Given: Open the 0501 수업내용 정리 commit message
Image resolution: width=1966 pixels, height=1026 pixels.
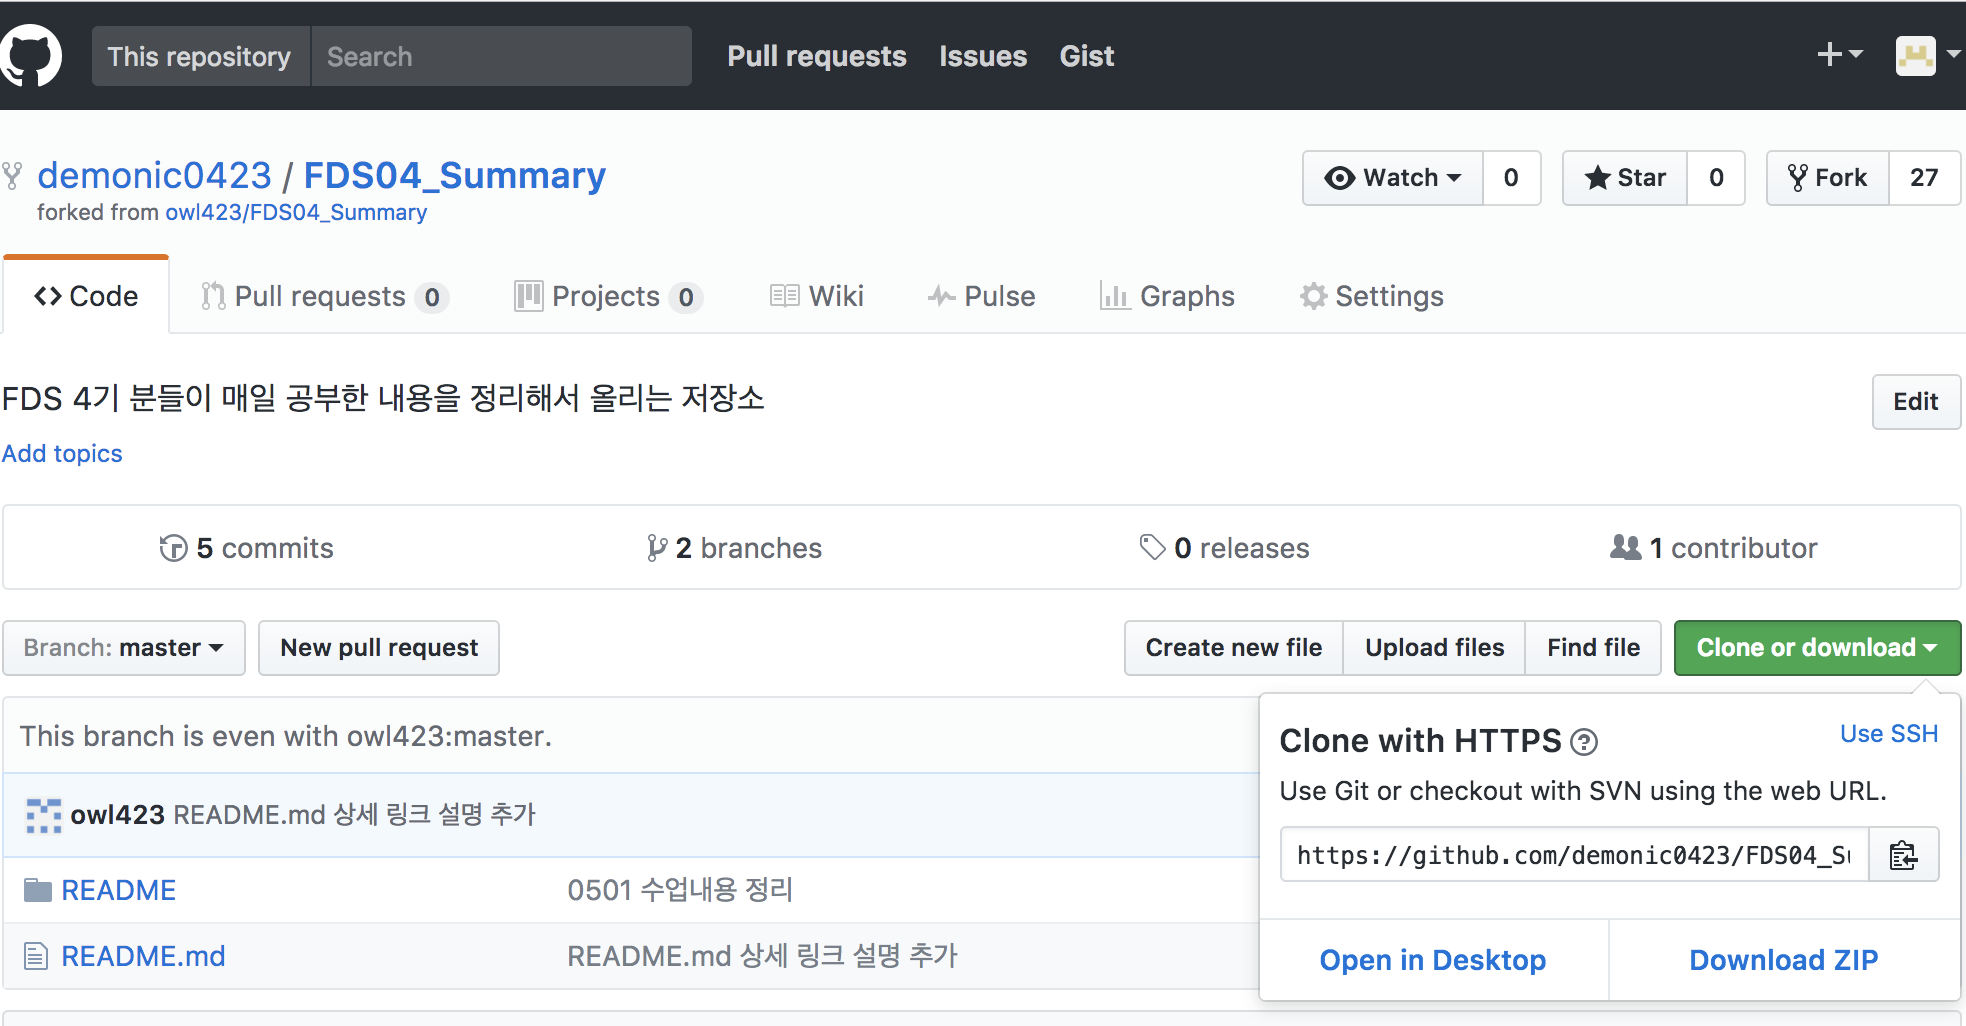Looking at the screenshot, I should 680,890.
